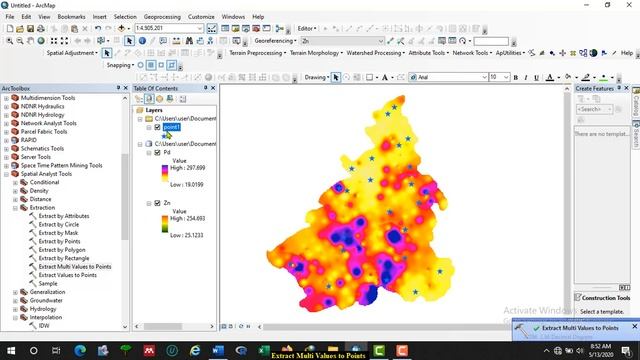Click the Save map icon
Screen dimensions: 640x360
(x=30, y=29)
